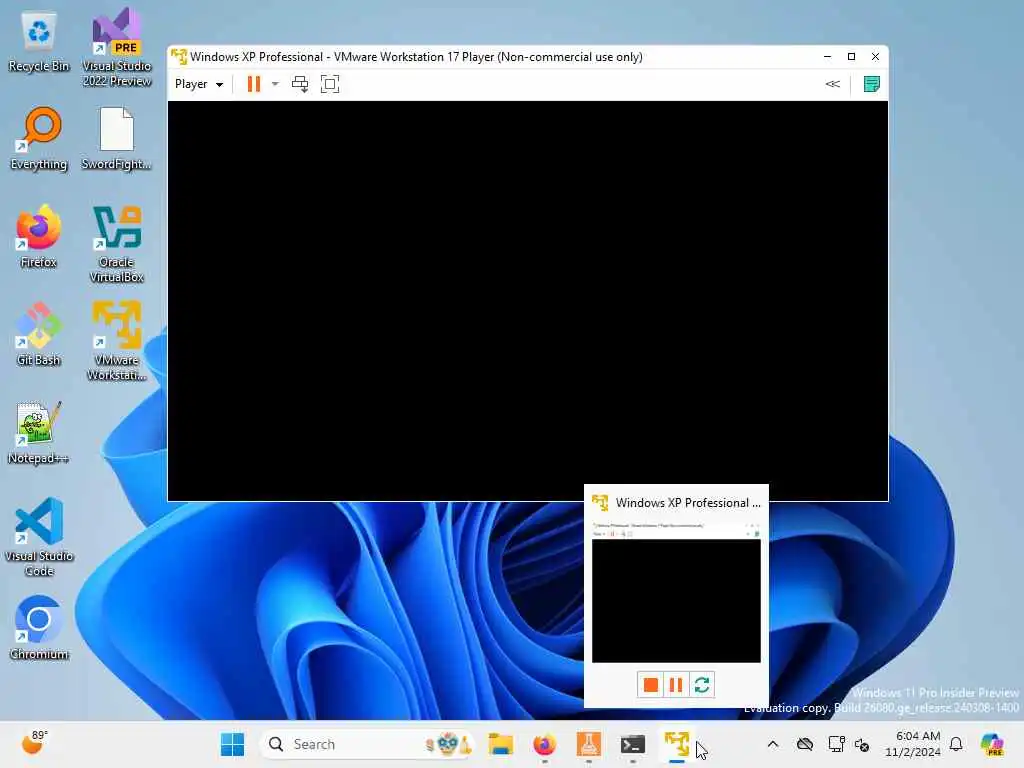Select the VMware Workstation desktop shortcut
This screenshot has width=1024, height=768.
tap(117, 341)
